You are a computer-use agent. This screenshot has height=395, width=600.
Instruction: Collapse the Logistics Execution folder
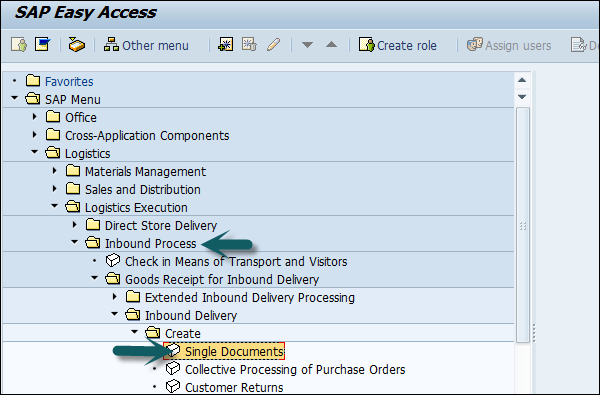54,206
